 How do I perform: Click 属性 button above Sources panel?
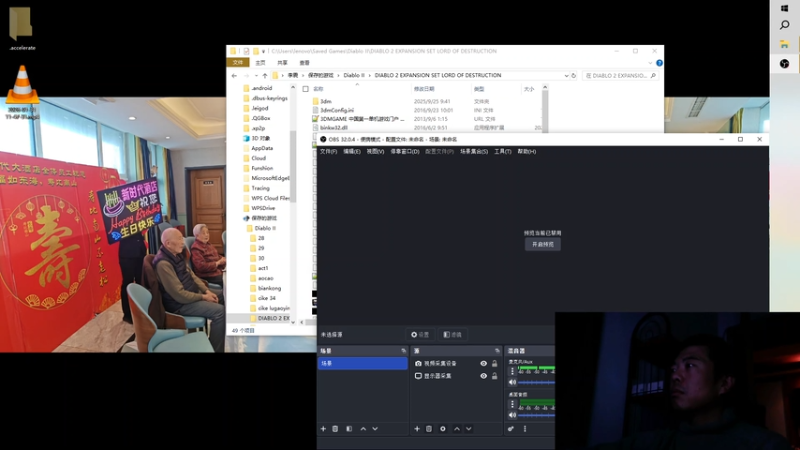[x=419, y=335]
